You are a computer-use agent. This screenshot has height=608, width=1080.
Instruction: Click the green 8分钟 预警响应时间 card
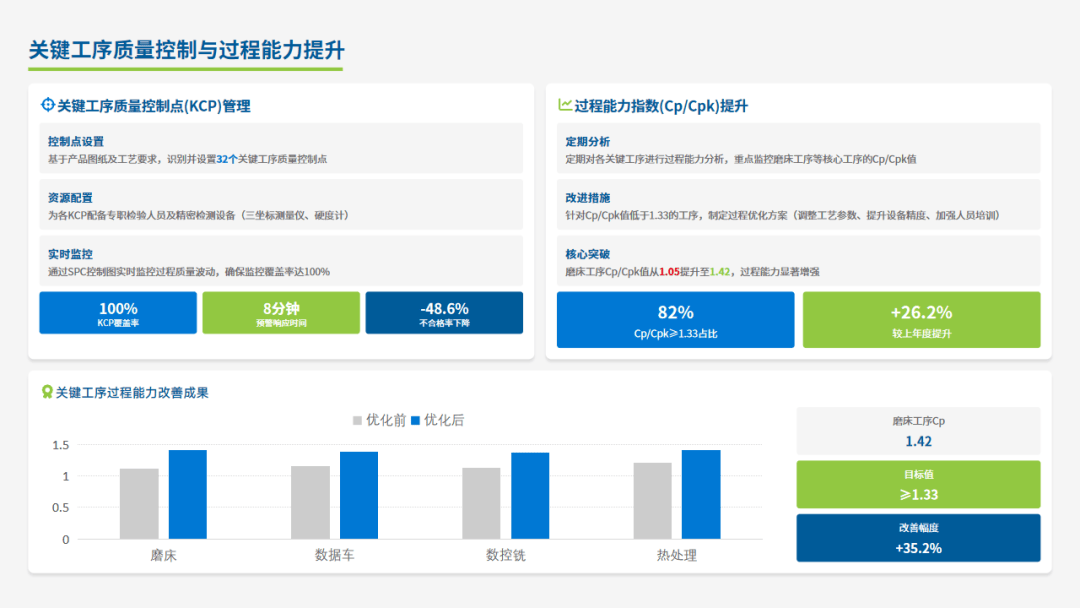[281, 313]
